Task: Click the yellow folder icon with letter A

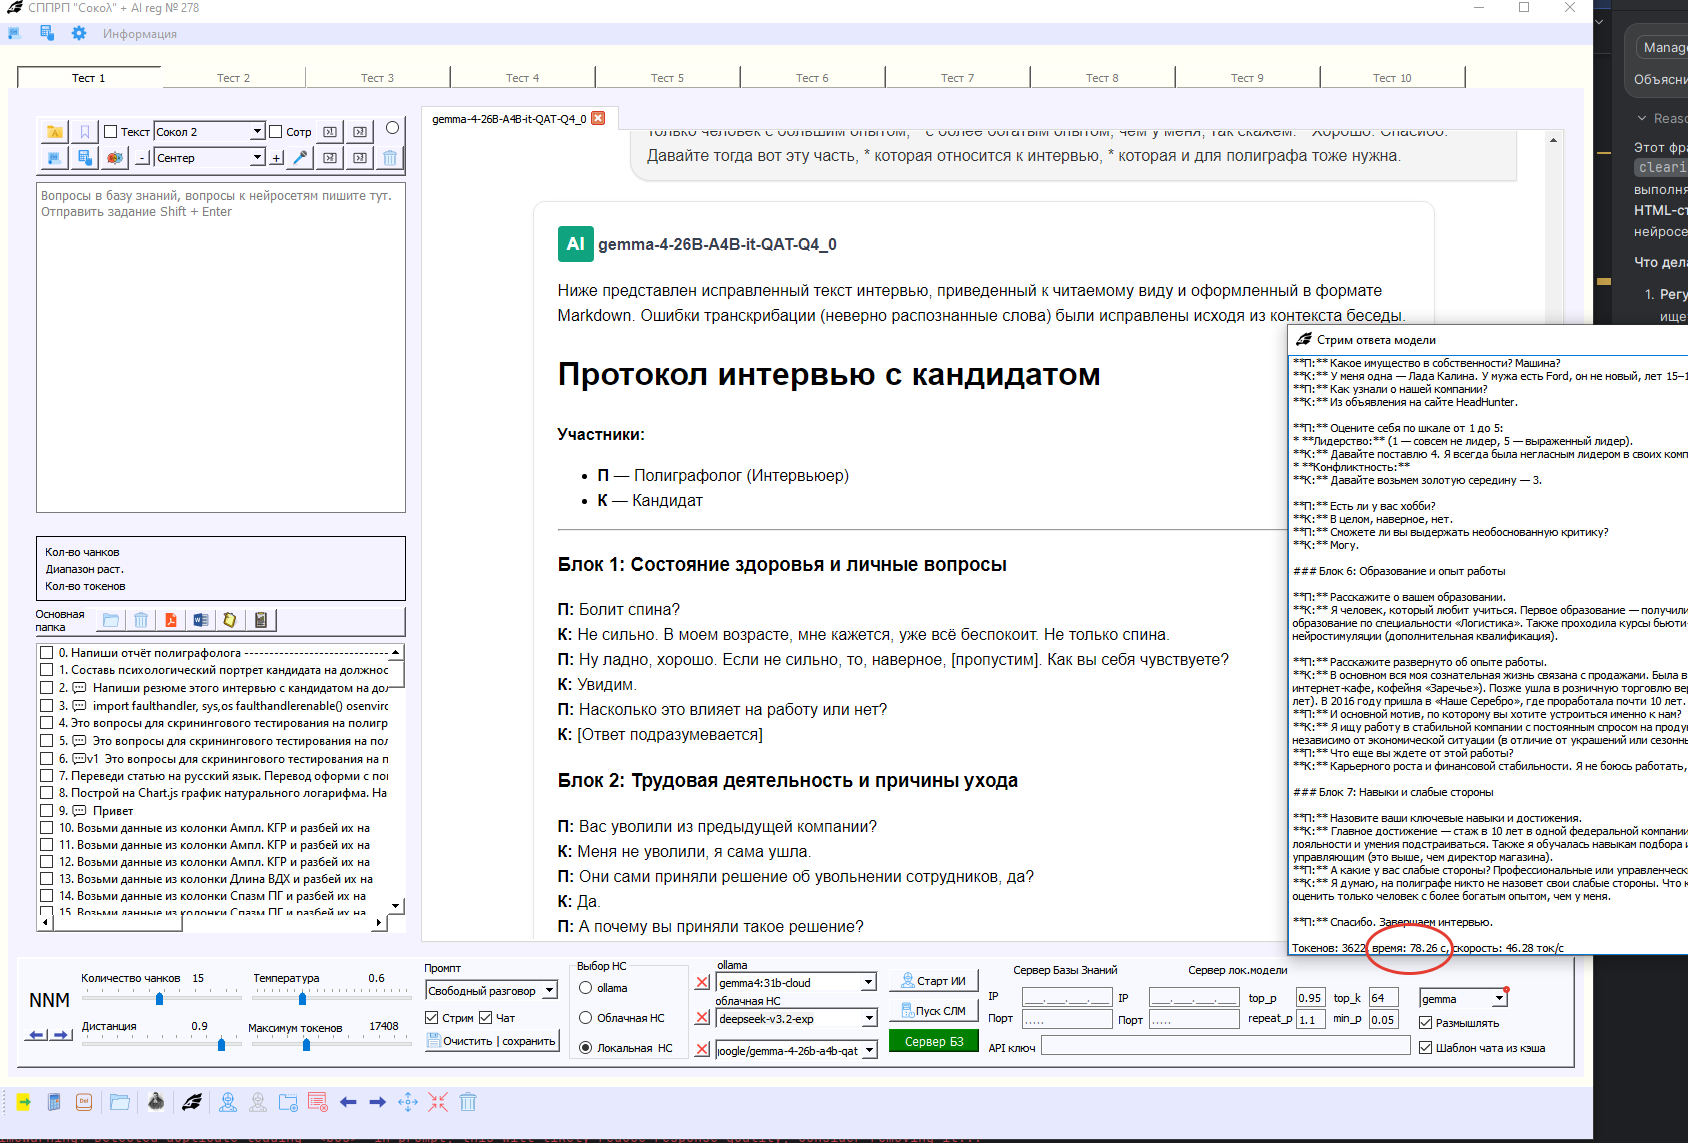Action: tap(55, 132)
